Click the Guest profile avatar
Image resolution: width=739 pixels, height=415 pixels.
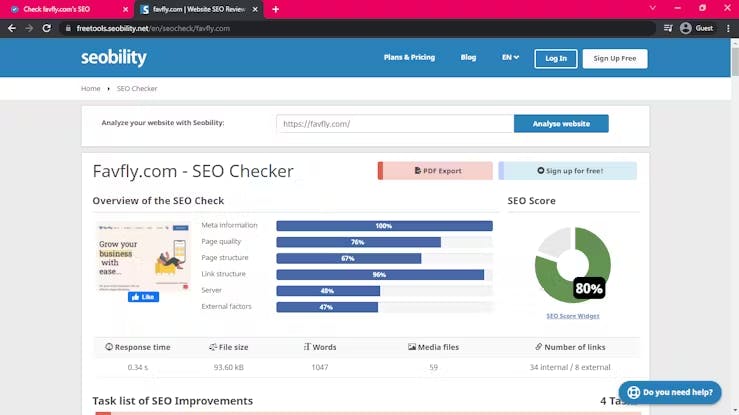(686, 28)
